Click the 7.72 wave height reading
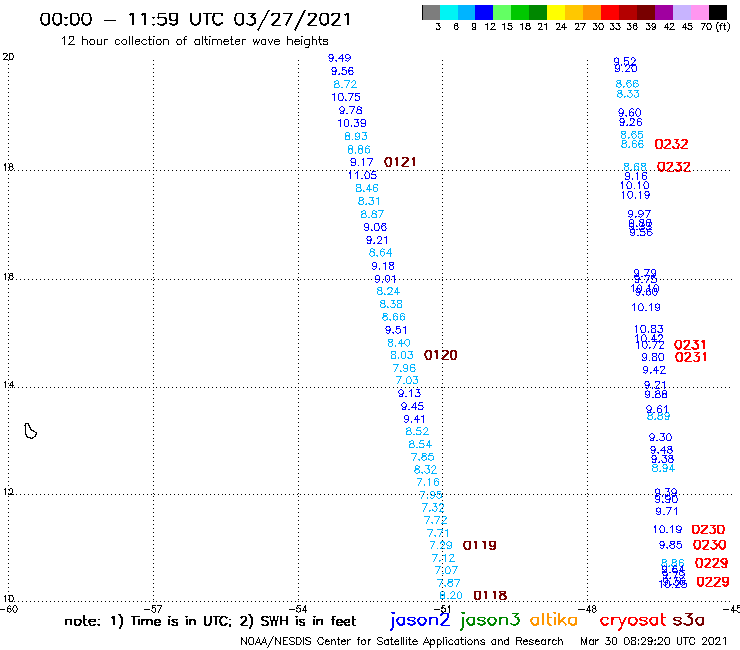Viewport: 740px width, 650px height. tap(435, 520)
